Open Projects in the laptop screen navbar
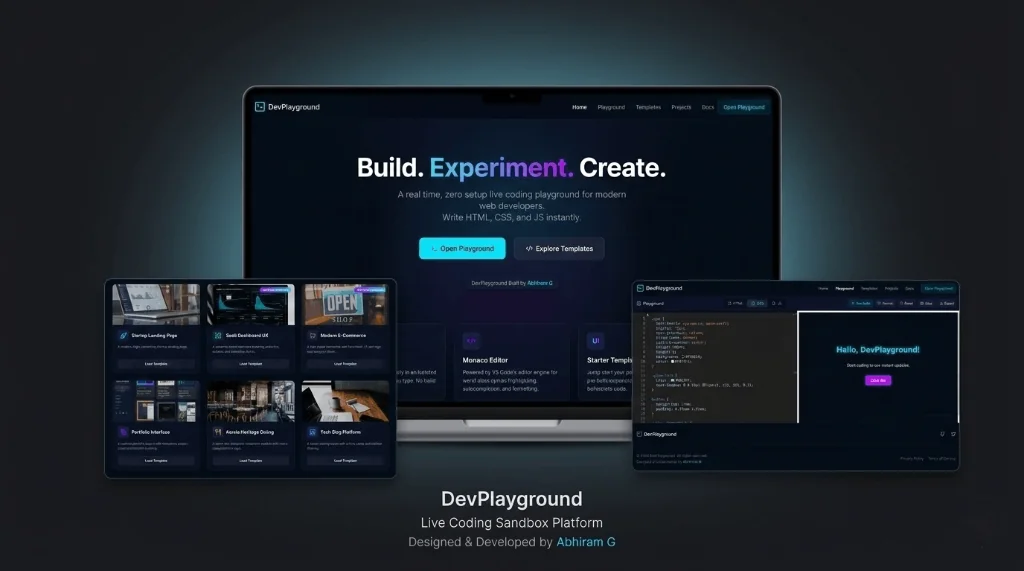This screenshot has width=1024, height=571. [x=681, y=107]
